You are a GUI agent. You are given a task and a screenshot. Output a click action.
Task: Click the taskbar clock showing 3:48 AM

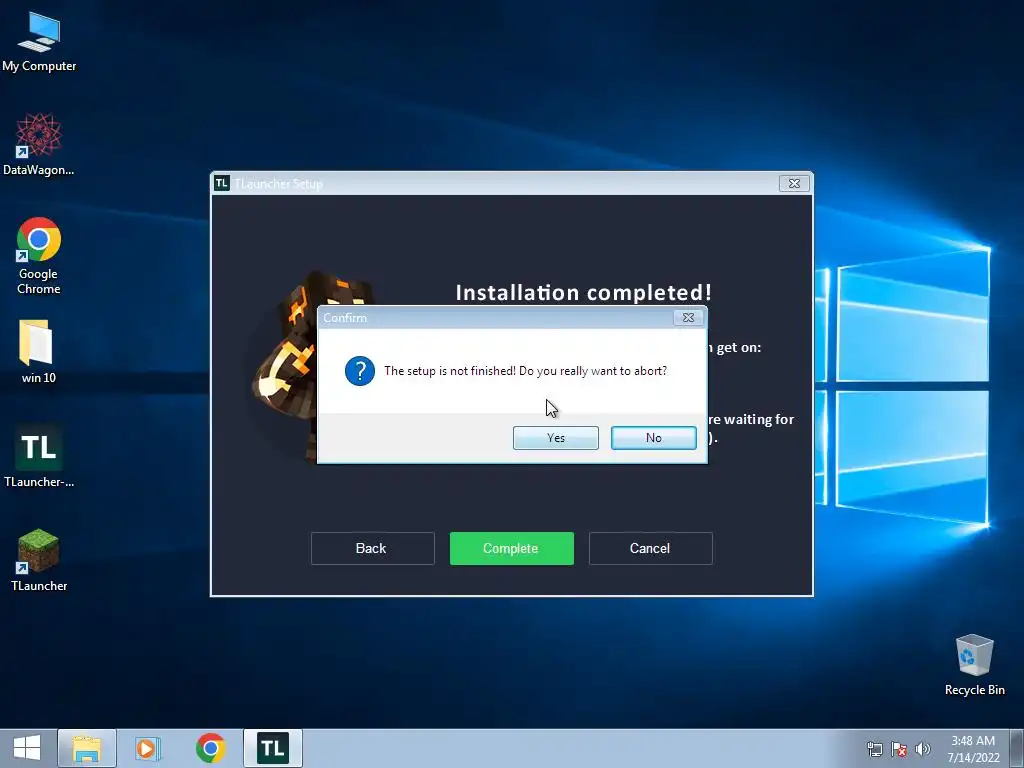[x=973, y=748]
